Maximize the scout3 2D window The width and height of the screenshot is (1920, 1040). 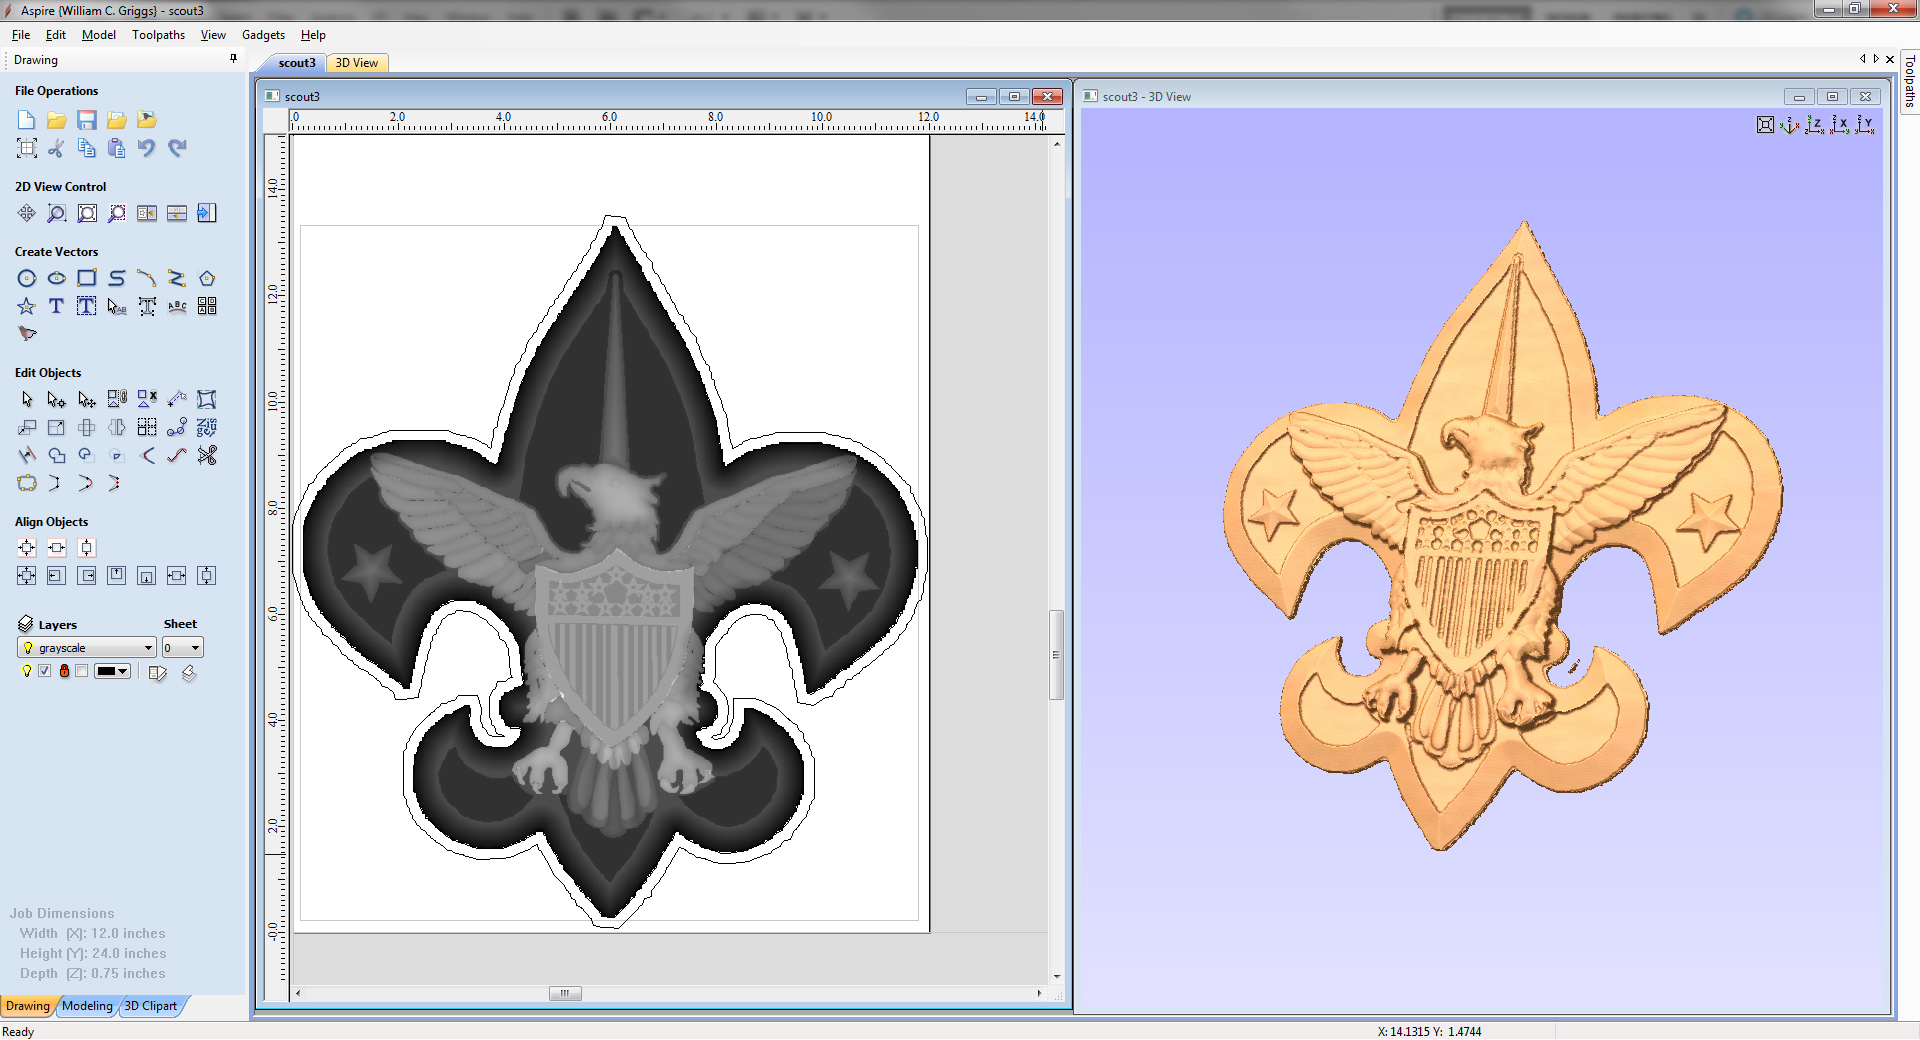(x=1014, y=97)
